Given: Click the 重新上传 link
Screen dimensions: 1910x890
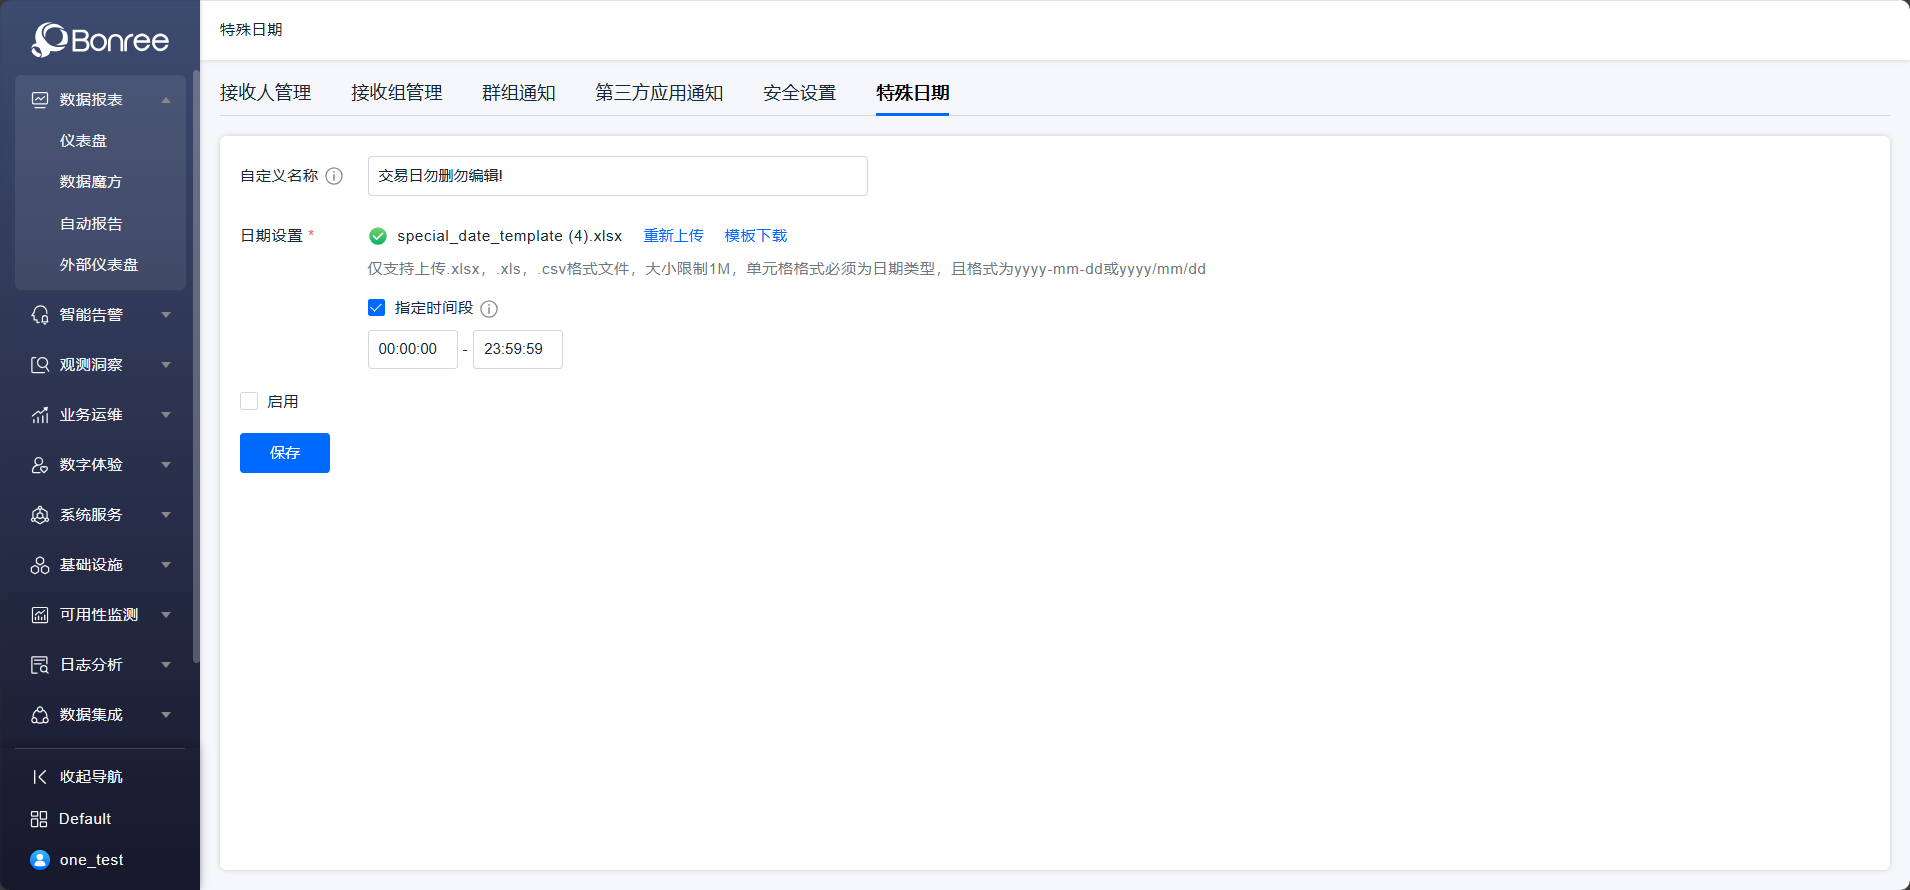Looking at the screenshot, I should click(x=673, y=236).
